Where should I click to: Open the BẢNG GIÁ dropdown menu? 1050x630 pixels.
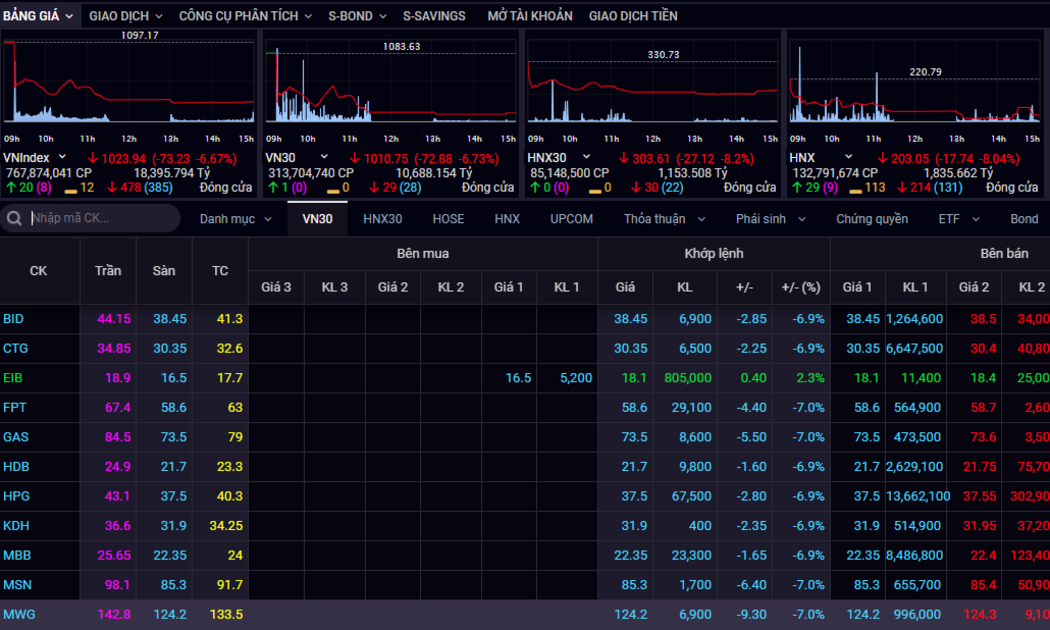click(x=38, y=16)
